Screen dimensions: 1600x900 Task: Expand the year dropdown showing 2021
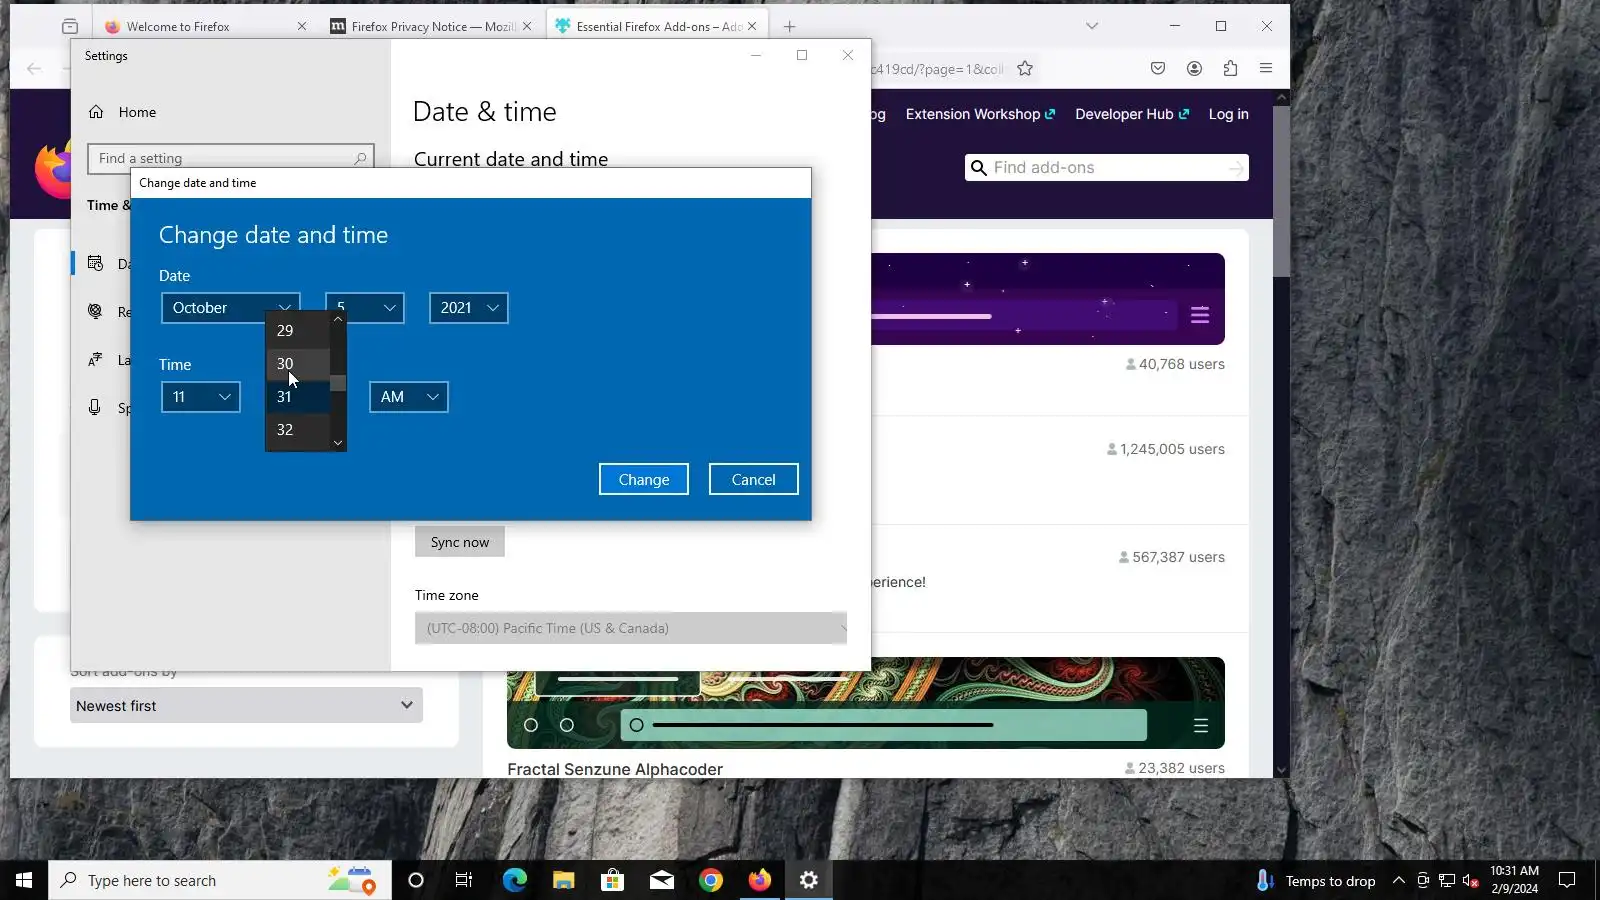click(x=469, y=308)
